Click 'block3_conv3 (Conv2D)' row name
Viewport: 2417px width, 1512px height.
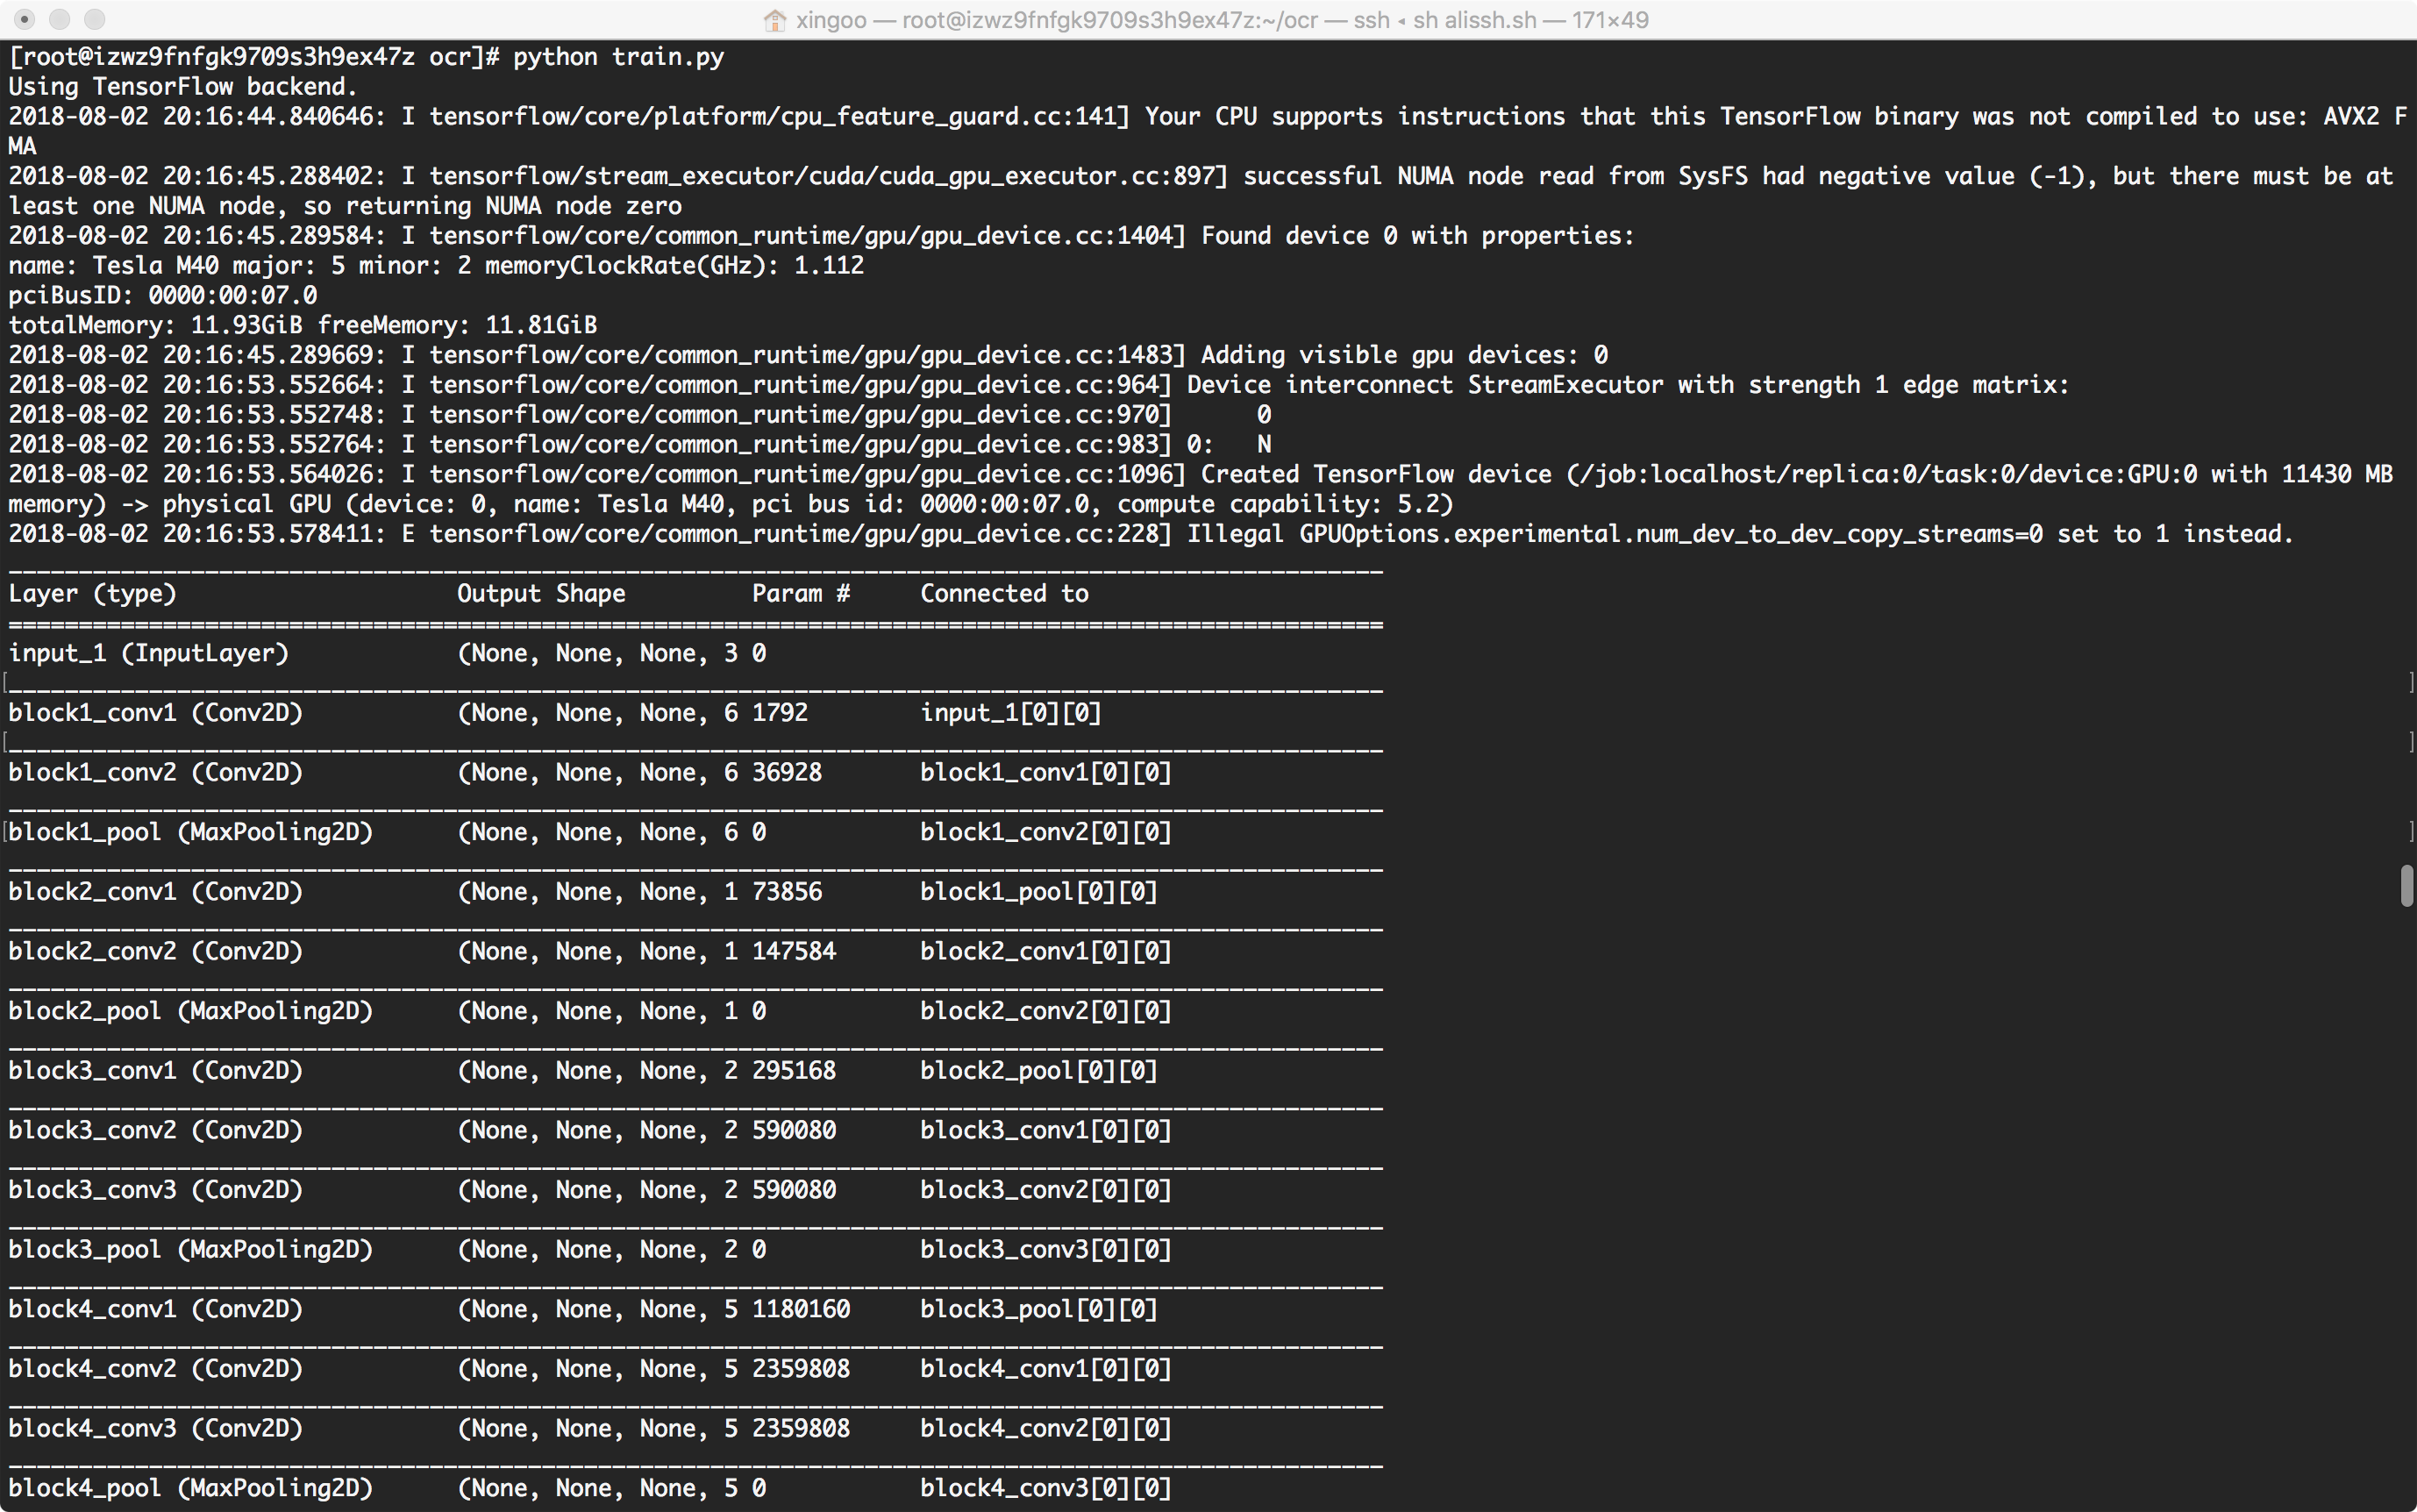click(x=155, y=1191)
